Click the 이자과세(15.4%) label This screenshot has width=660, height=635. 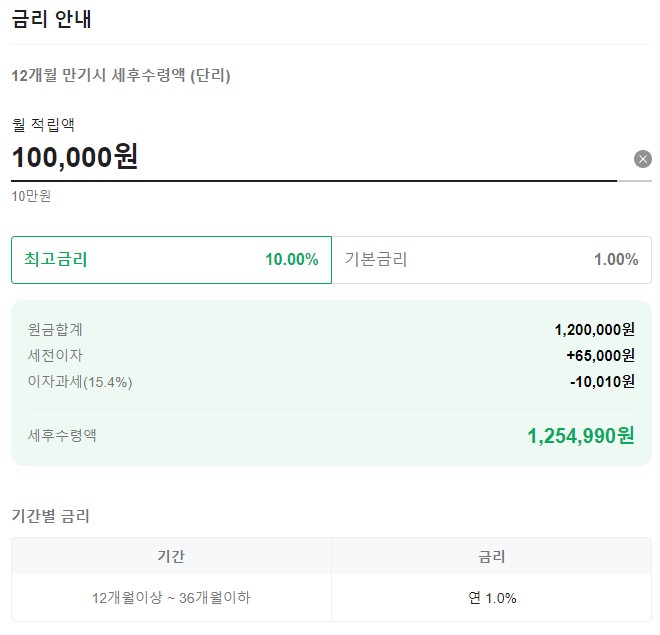pyautogui.click(x=80, y=382)
